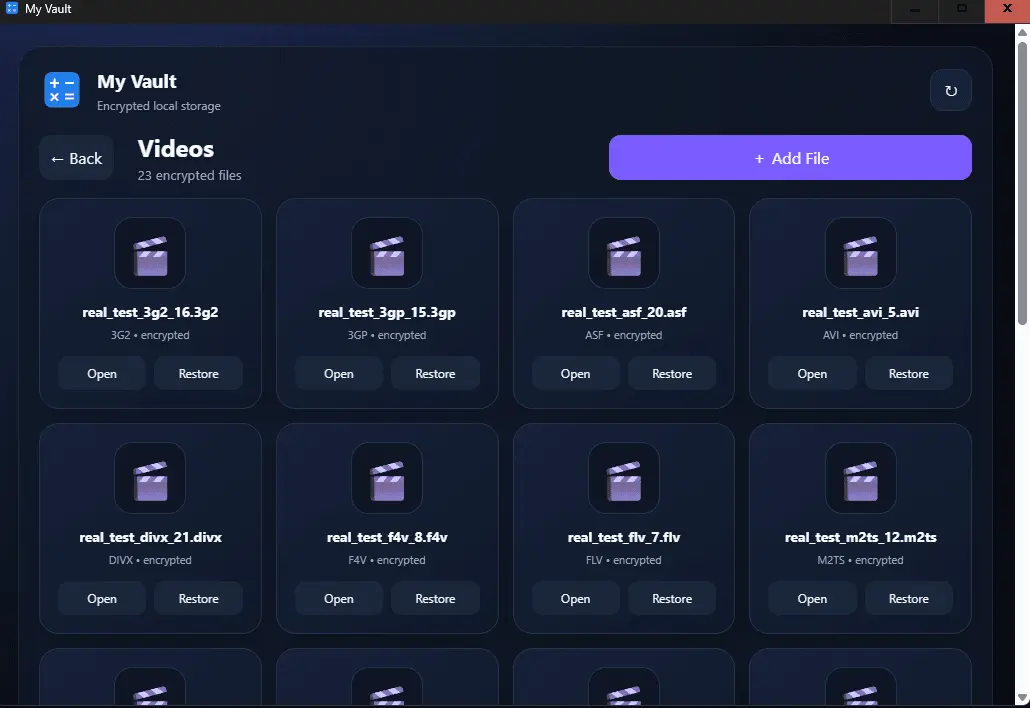Screen dimensions: 1030x708
Task: Open real_test_f4v_8.f4v
Action: pos(338,598)
